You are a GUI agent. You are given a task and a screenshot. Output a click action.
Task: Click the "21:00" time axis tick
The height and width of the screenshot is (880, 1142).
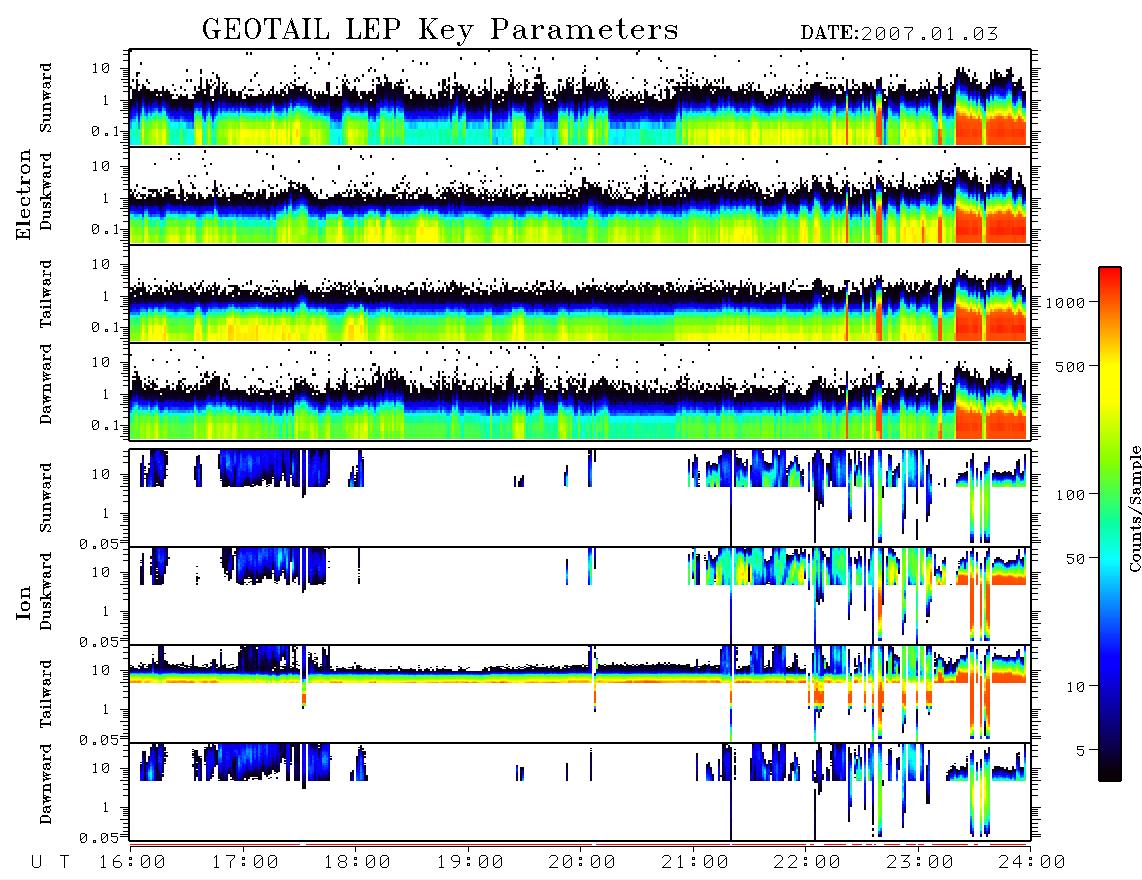coord(696,863)
